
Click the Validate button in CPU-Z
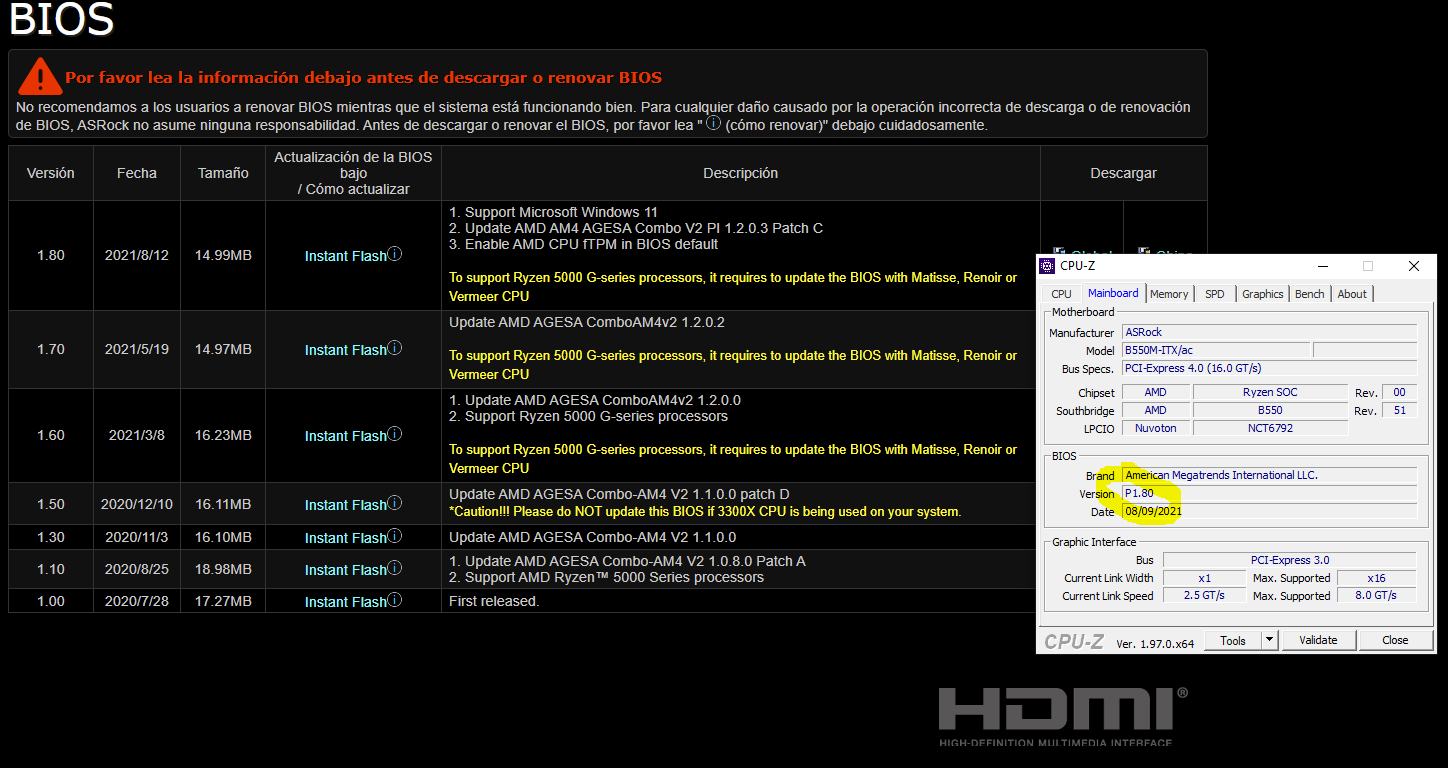1318,640
